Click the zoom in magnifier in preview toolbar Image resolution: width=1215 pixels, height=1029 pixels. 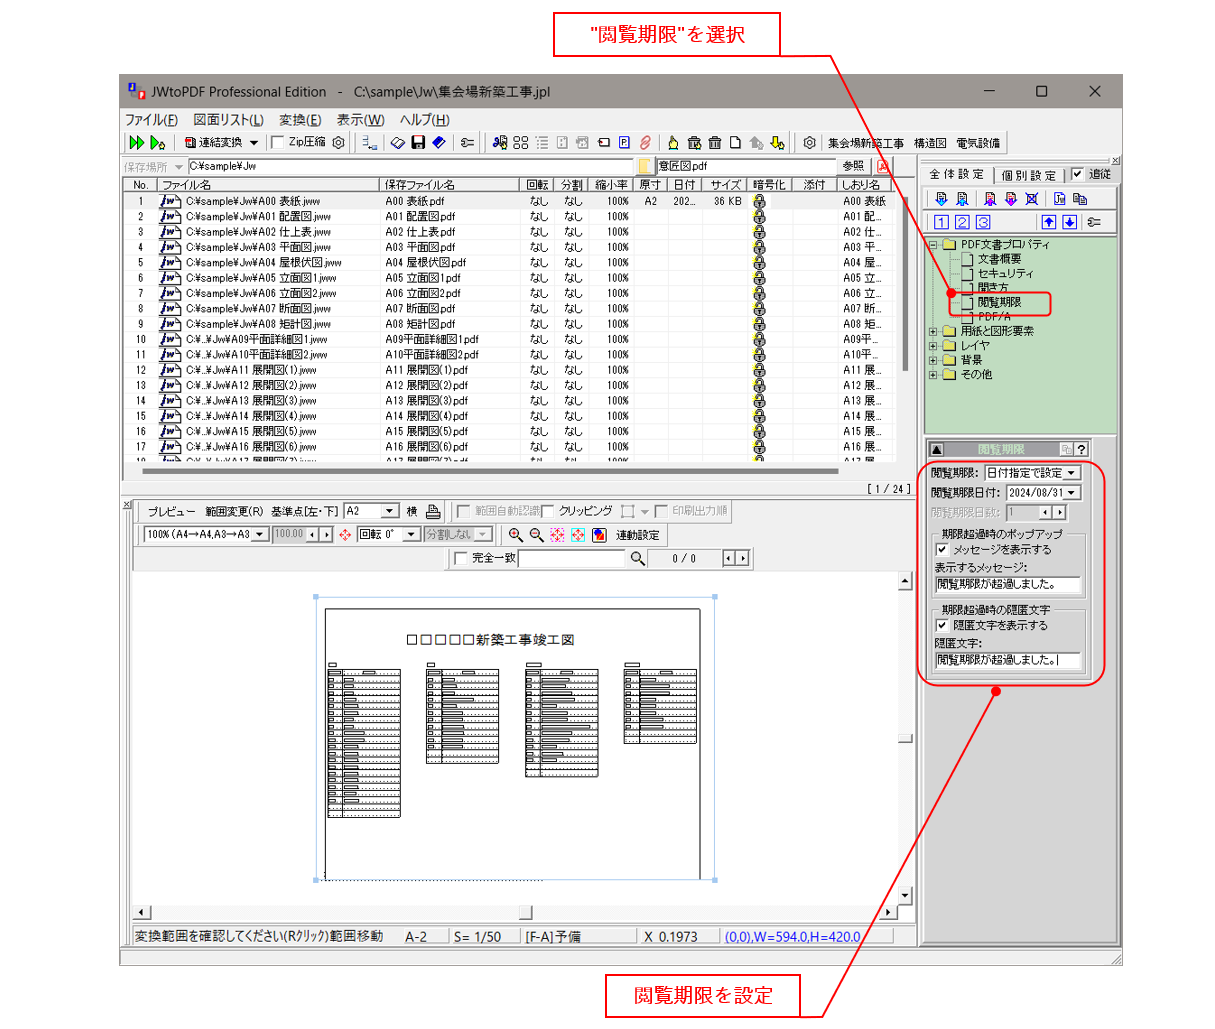[515, 535]
